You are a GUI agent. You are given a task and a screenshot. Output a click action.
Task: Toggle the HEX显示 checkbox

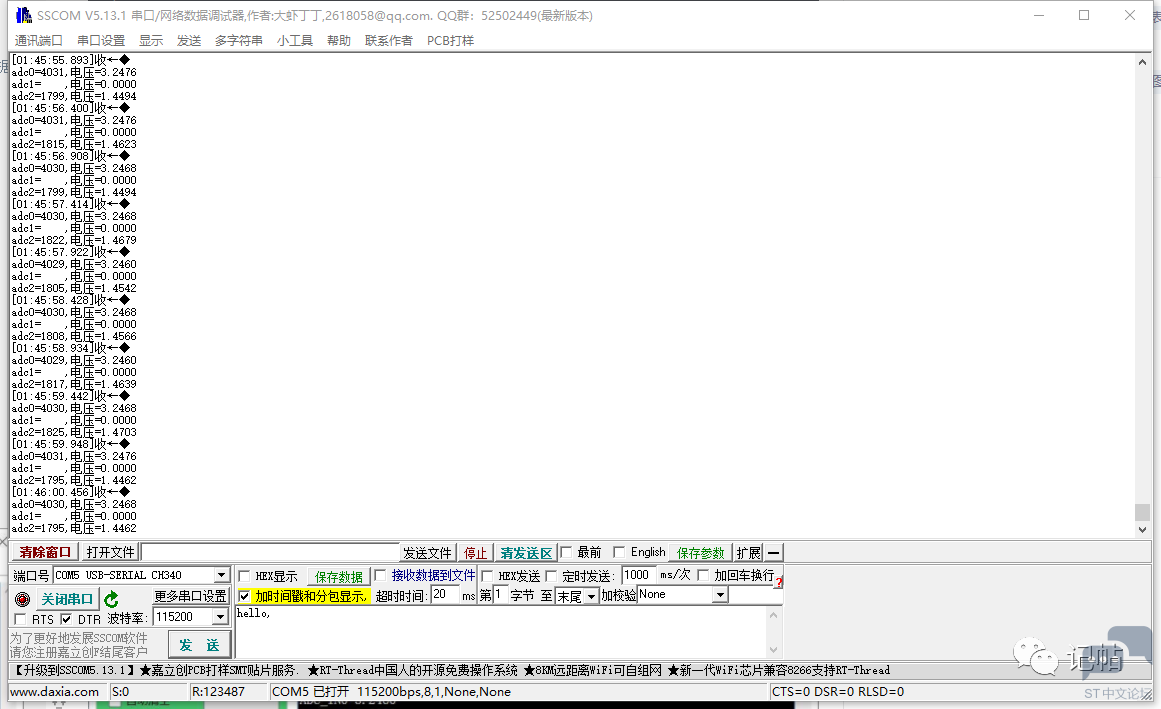[x=244, y=576]
